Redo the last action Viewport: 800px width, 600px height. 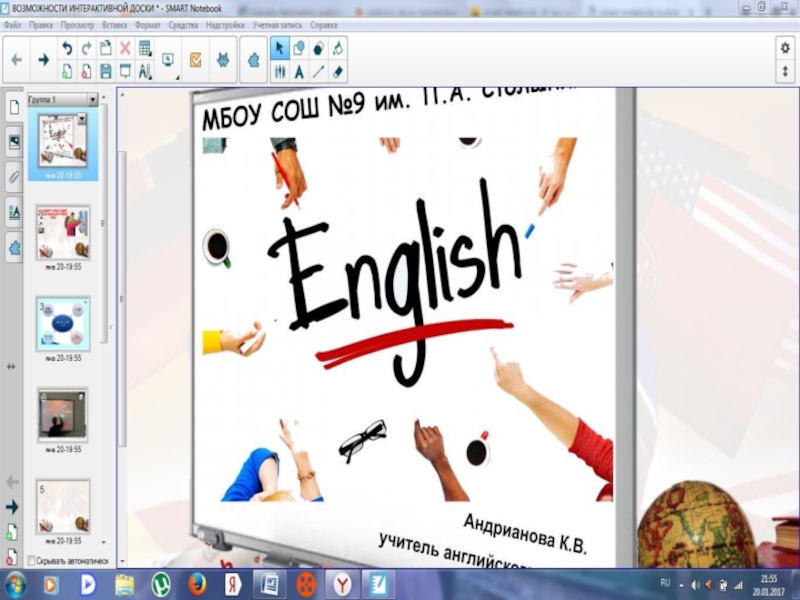[x=86, y=48]
